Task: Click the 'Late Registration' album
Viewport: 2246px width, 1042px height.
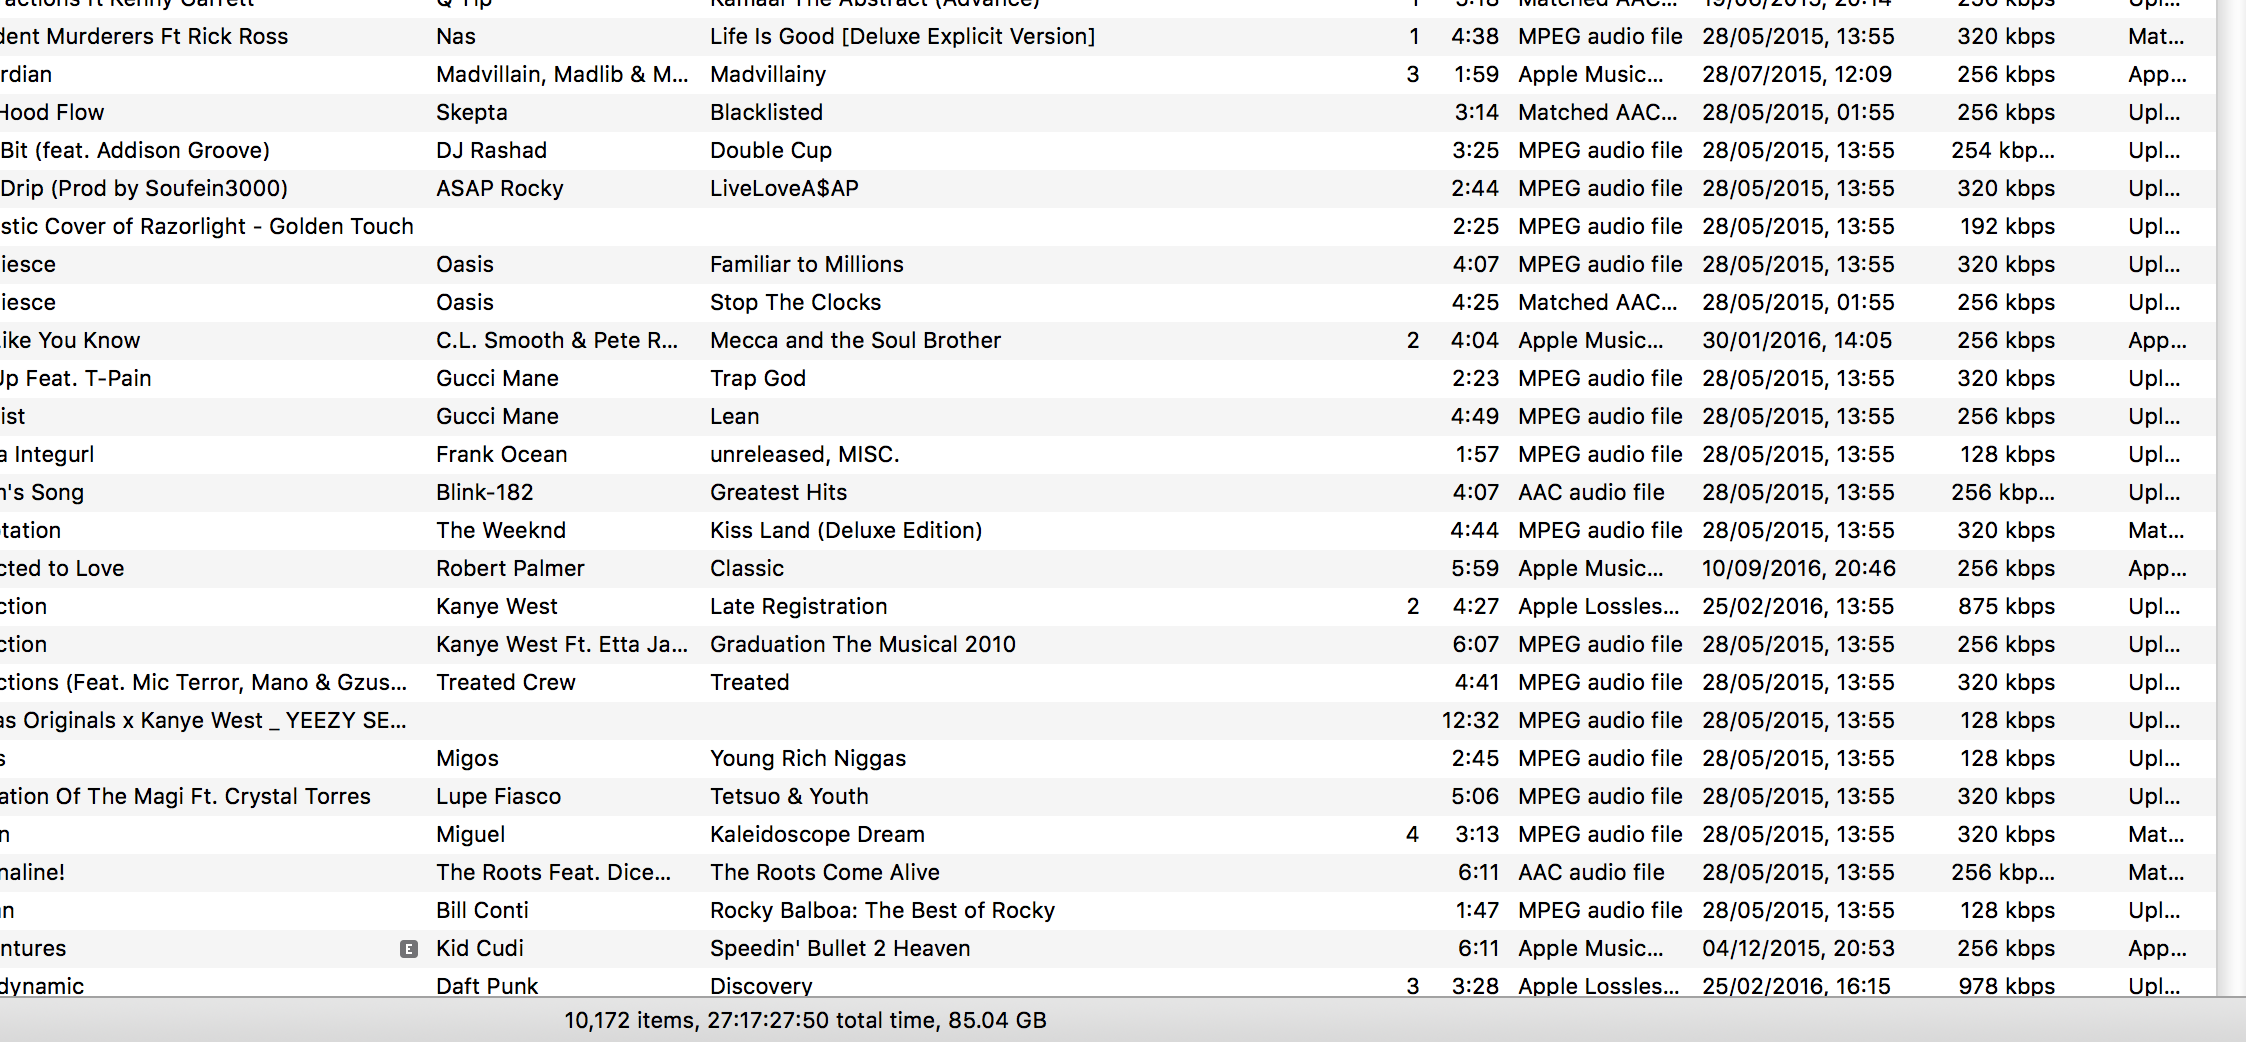Action: click(x=799, y=607)
